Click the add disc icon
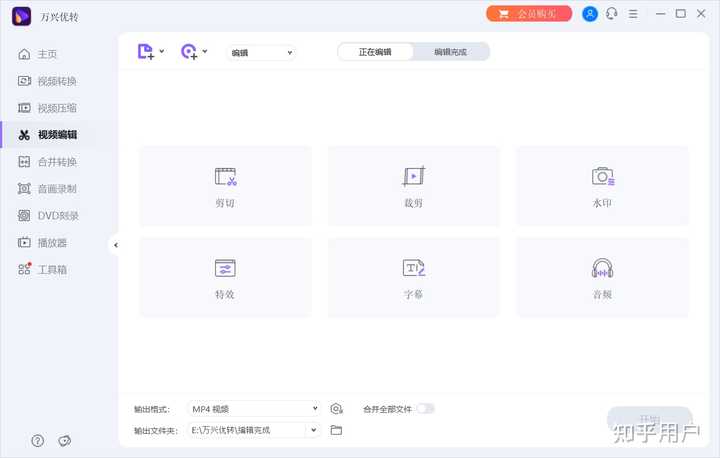This screenshot has height=458, width=720. 189,51
